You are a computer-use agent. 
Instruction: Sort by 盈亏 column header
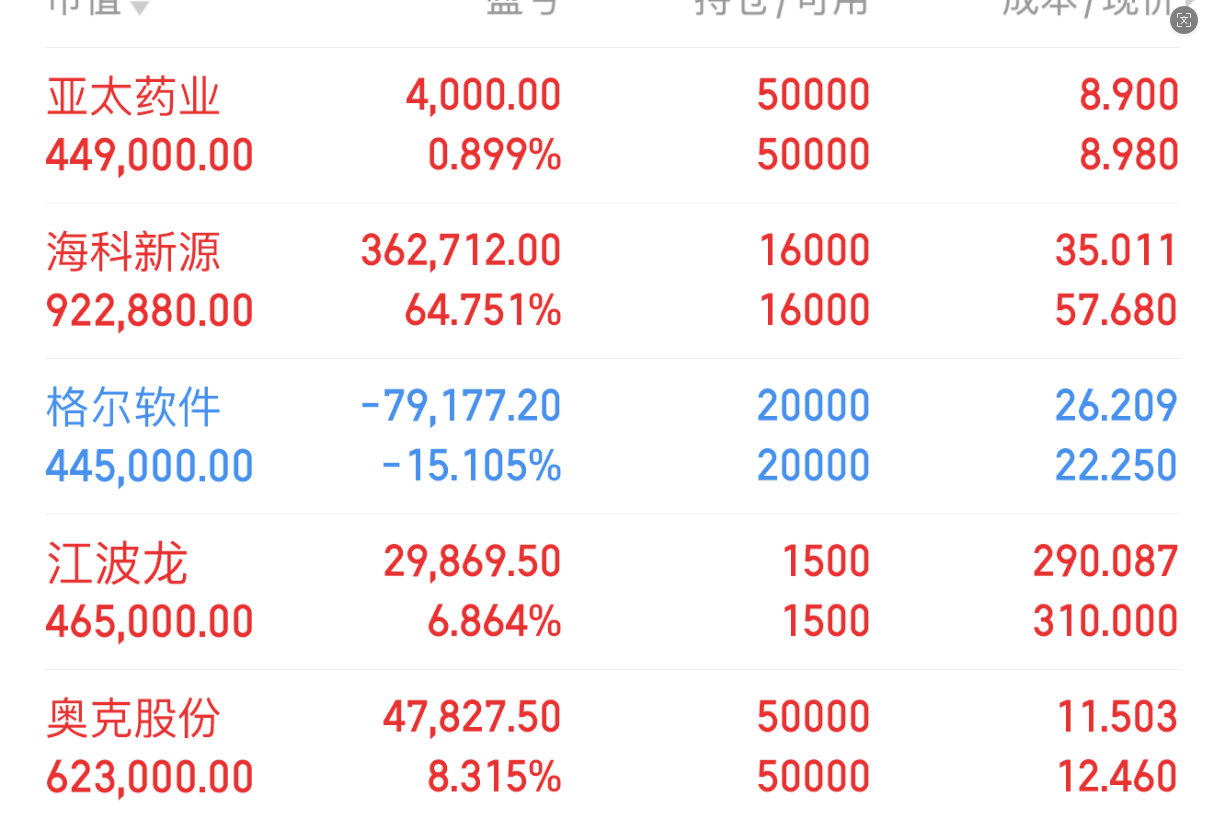(522, 7)
